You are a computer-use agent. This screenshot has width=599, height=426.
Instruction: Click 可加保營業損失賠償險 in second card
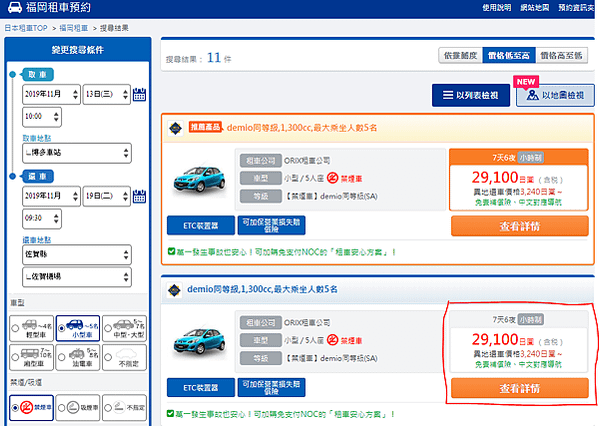[x=272, y=387]
